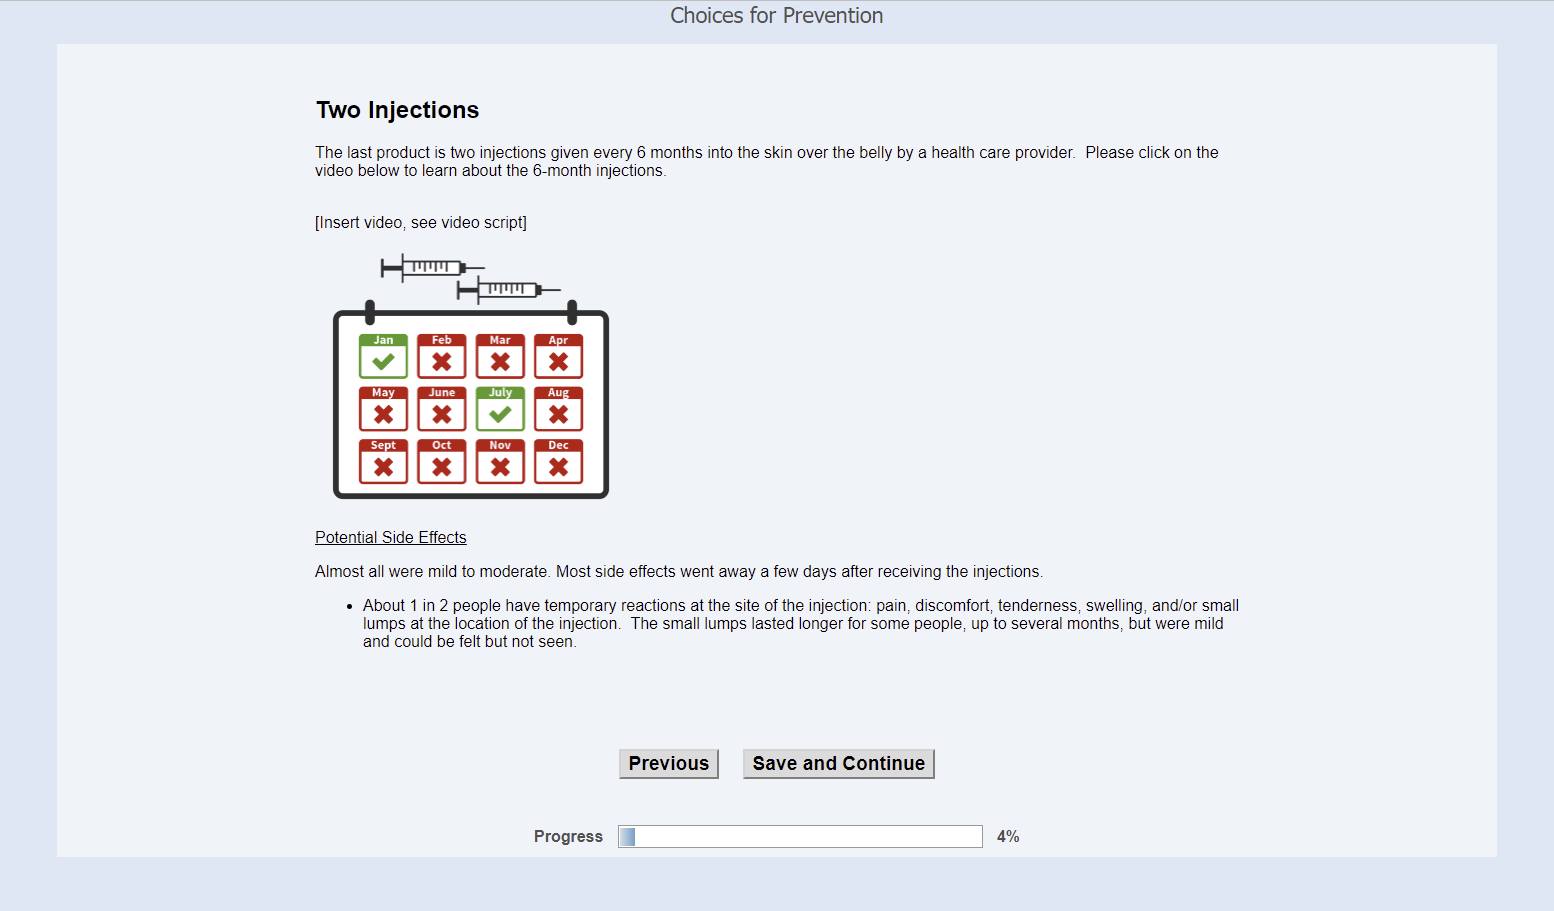
Task: Click the November red X calendar icon
Action: coord(500,462)
